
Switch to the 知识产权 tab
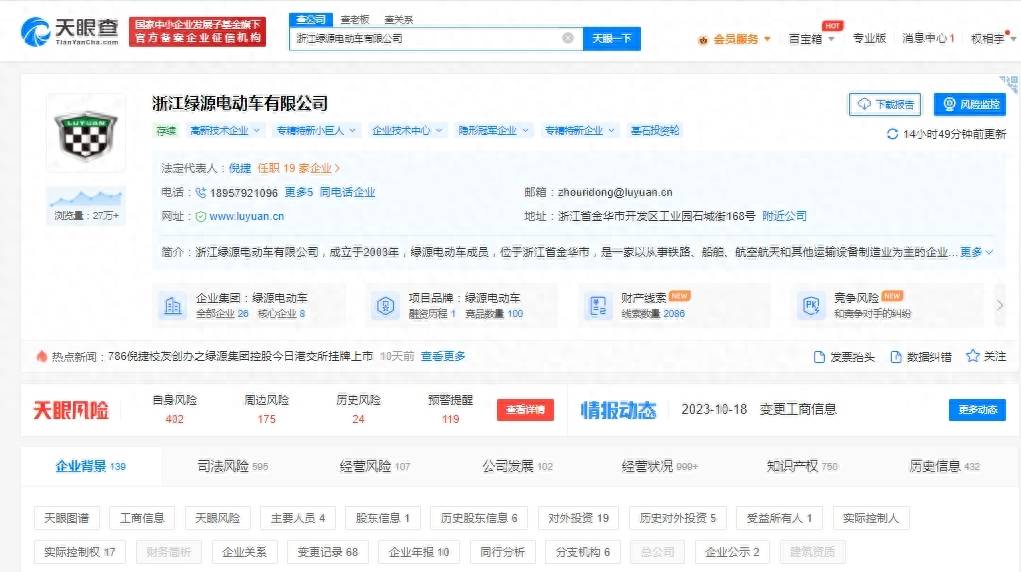[801, 466]
